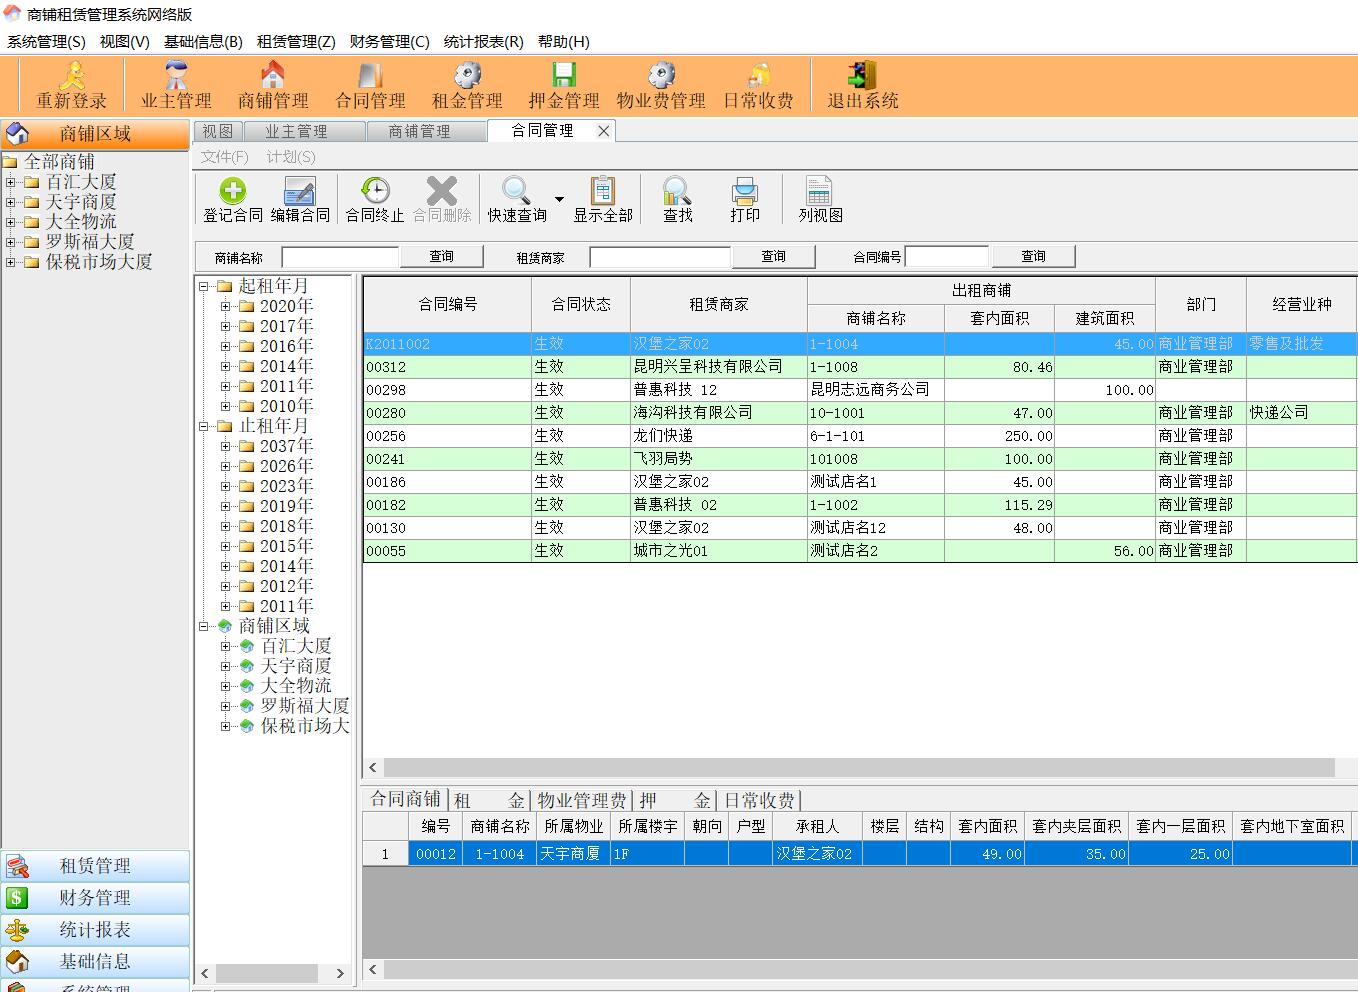This screenshot has height=992, width=1358.
Task: Click the 商铺名称 input field
Action: [340, 257]
